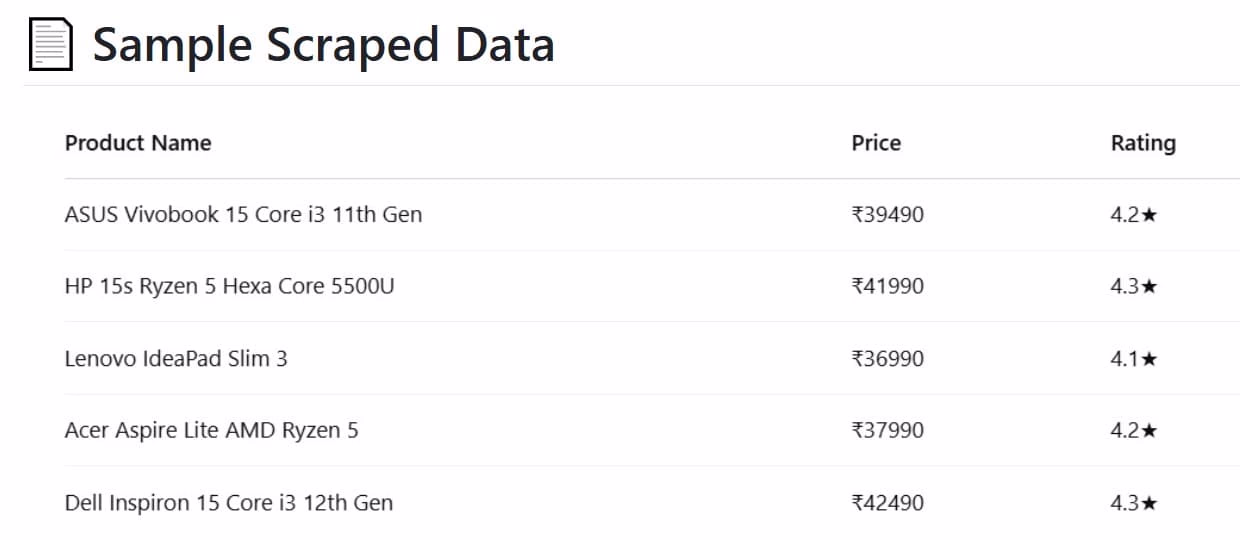Viewport: 1240px width, 540px height.
Task: Click the ₹39490 price cell
Action: point(887,214)
